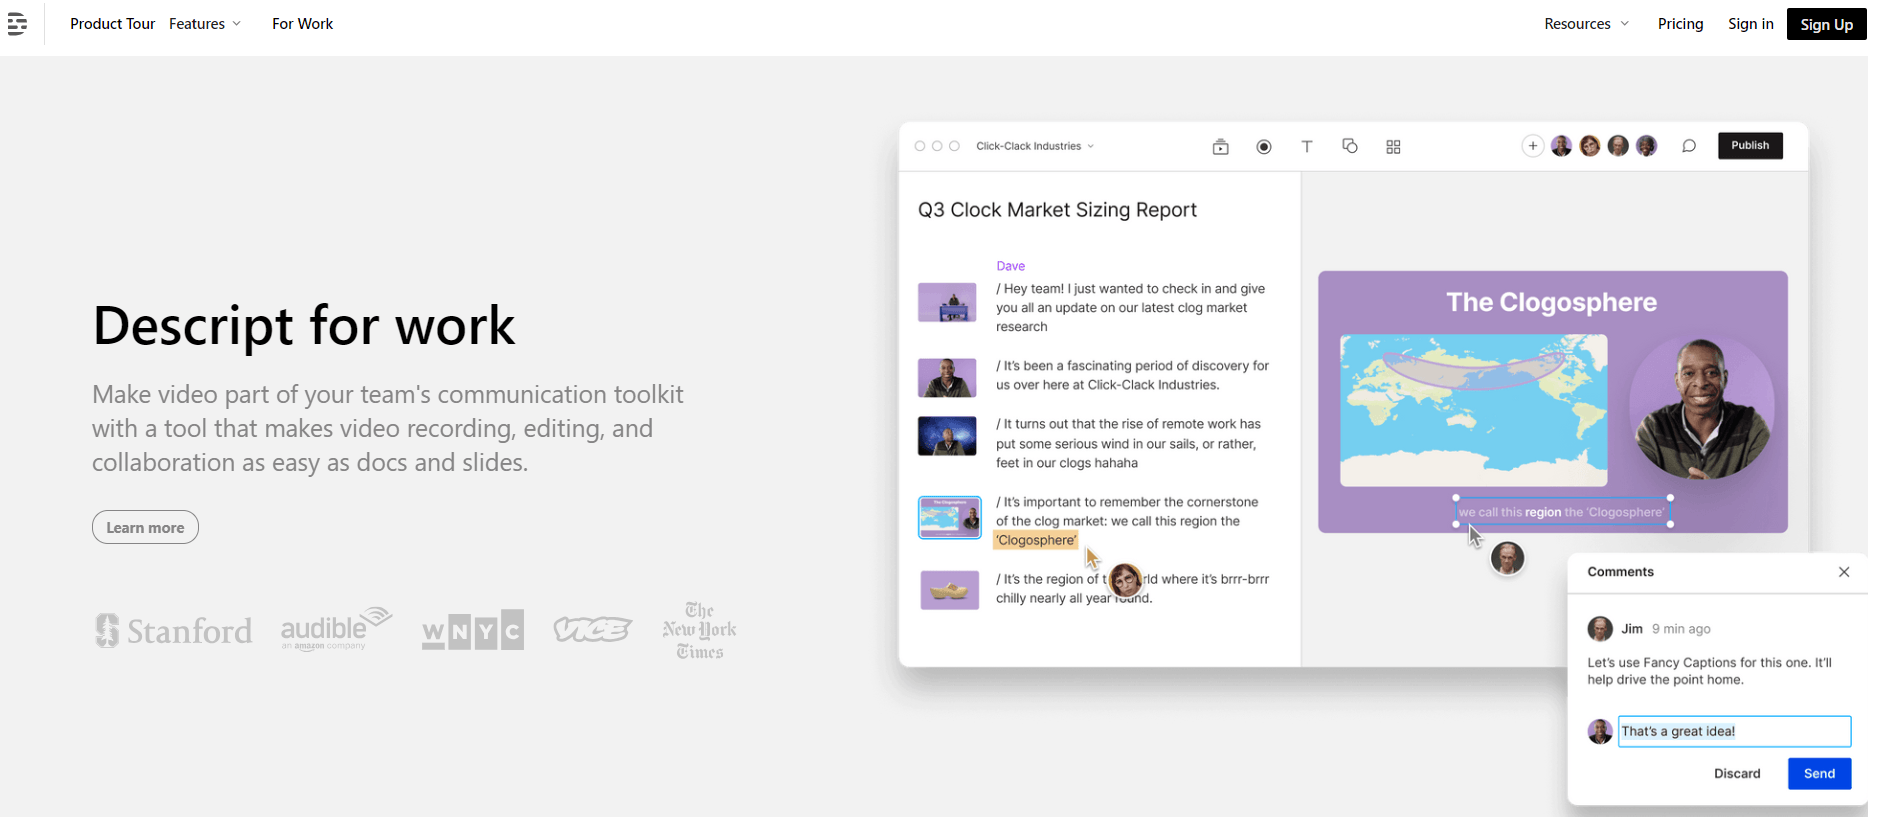Expand the Features dropdown menu
1882x817 pixels.
(x=204, y=24)
